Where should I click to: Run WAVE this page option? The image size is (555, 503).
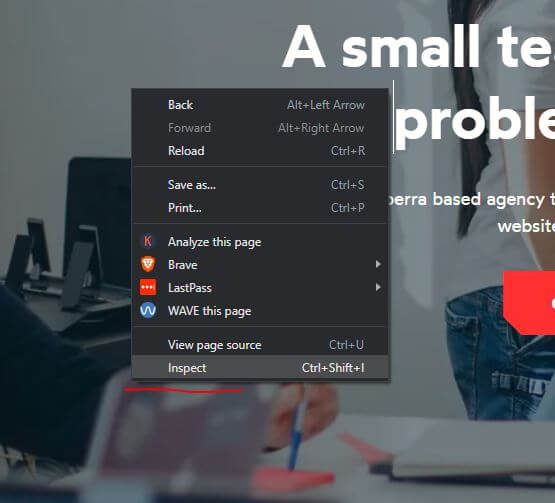[261, 311]
